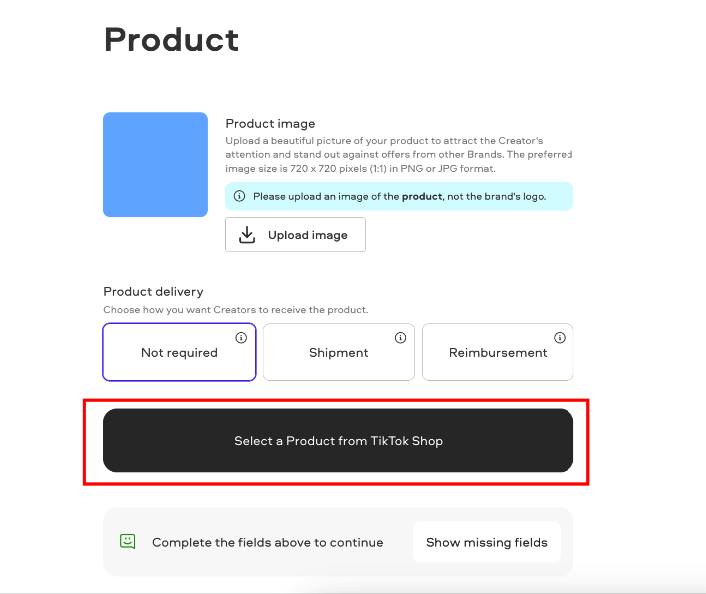Click the 'Complete the fields above' message
This screenshot has width=706, height=594.
[267, 542]
